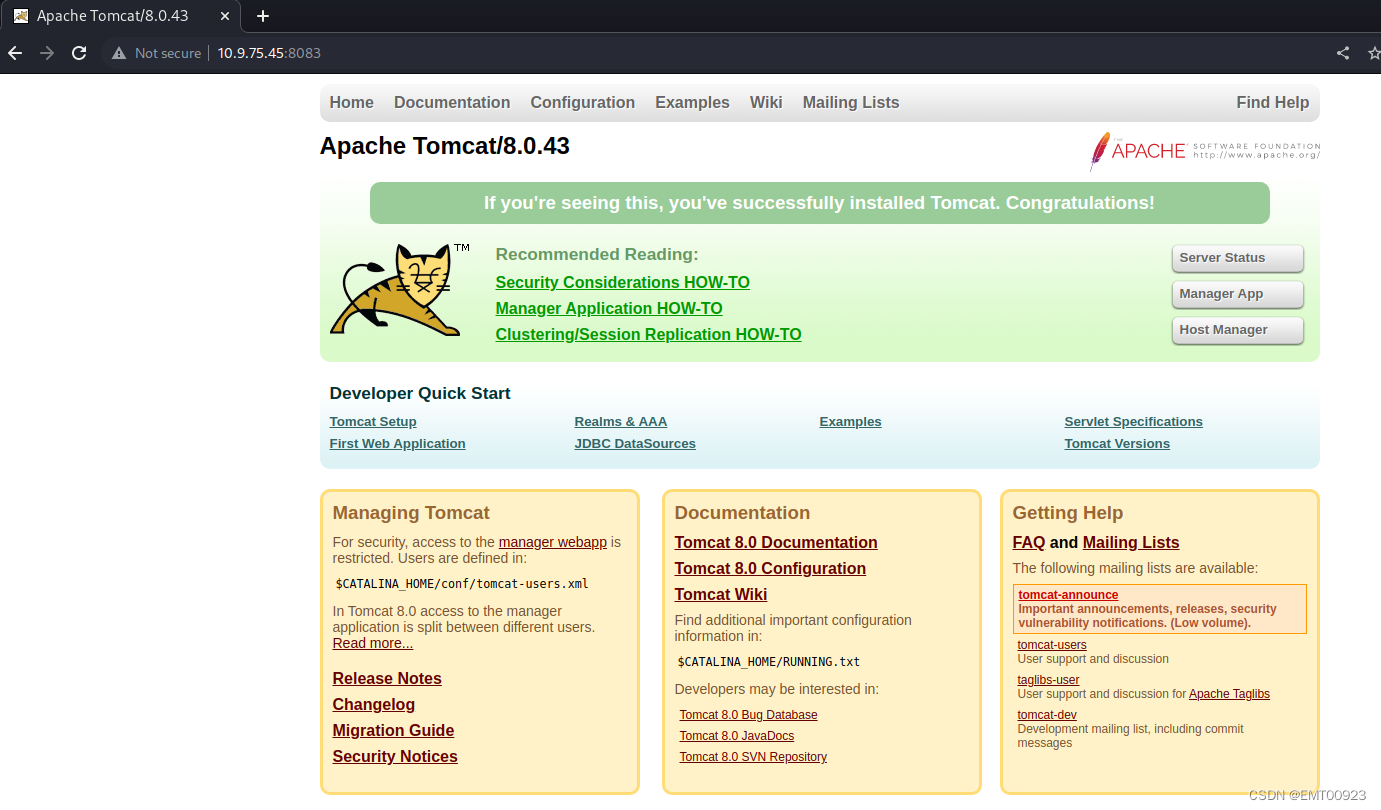Click Read more... under Managing Tomcat

point(373,643)
